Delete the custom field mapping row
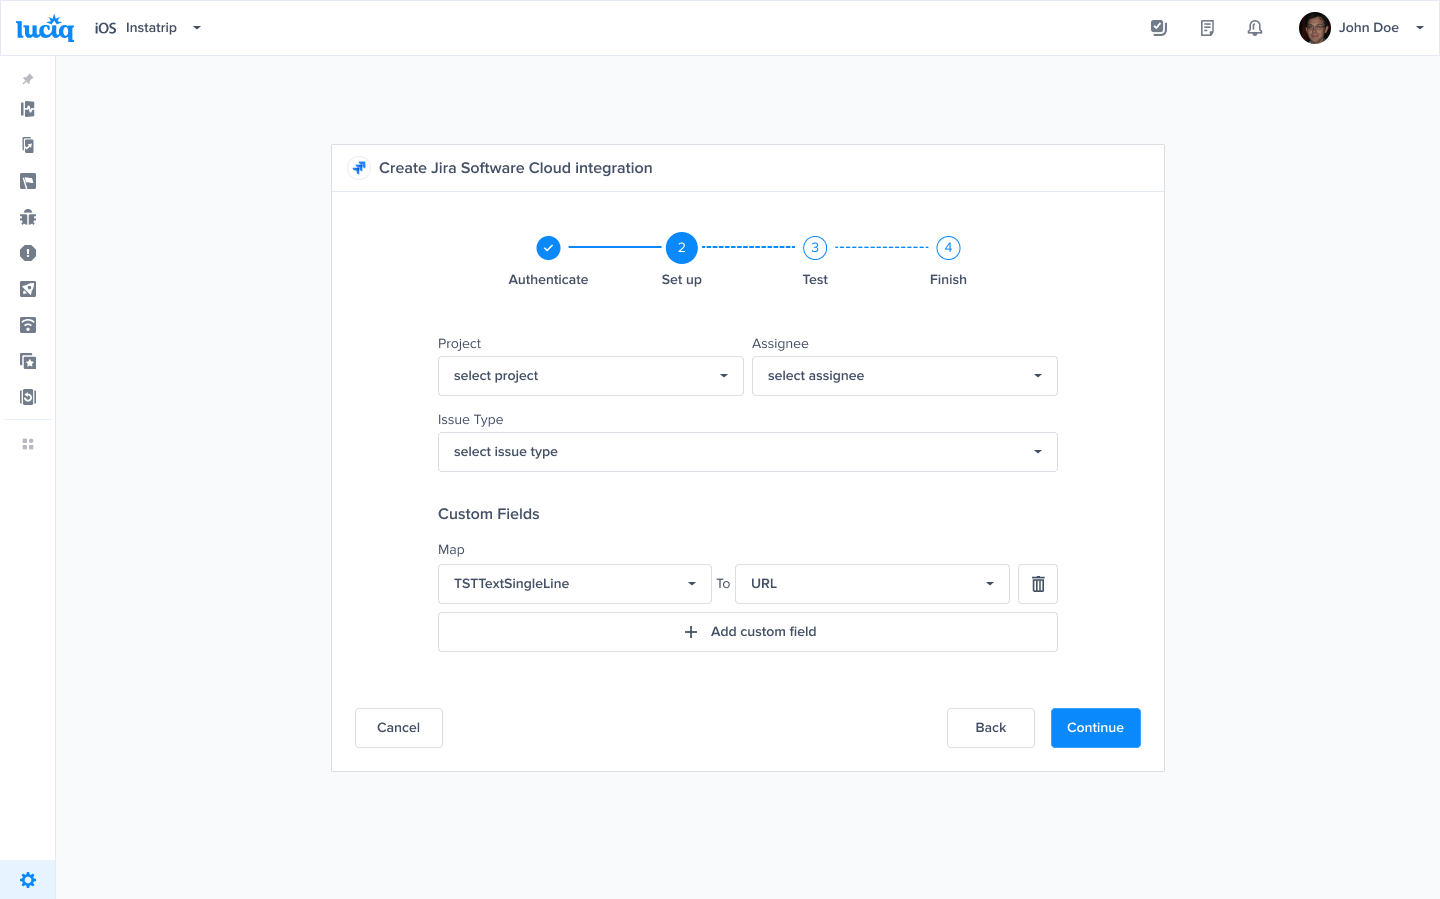Image resolution: width=1440 pixels, height=899 pixels. tap(1037, 583)
